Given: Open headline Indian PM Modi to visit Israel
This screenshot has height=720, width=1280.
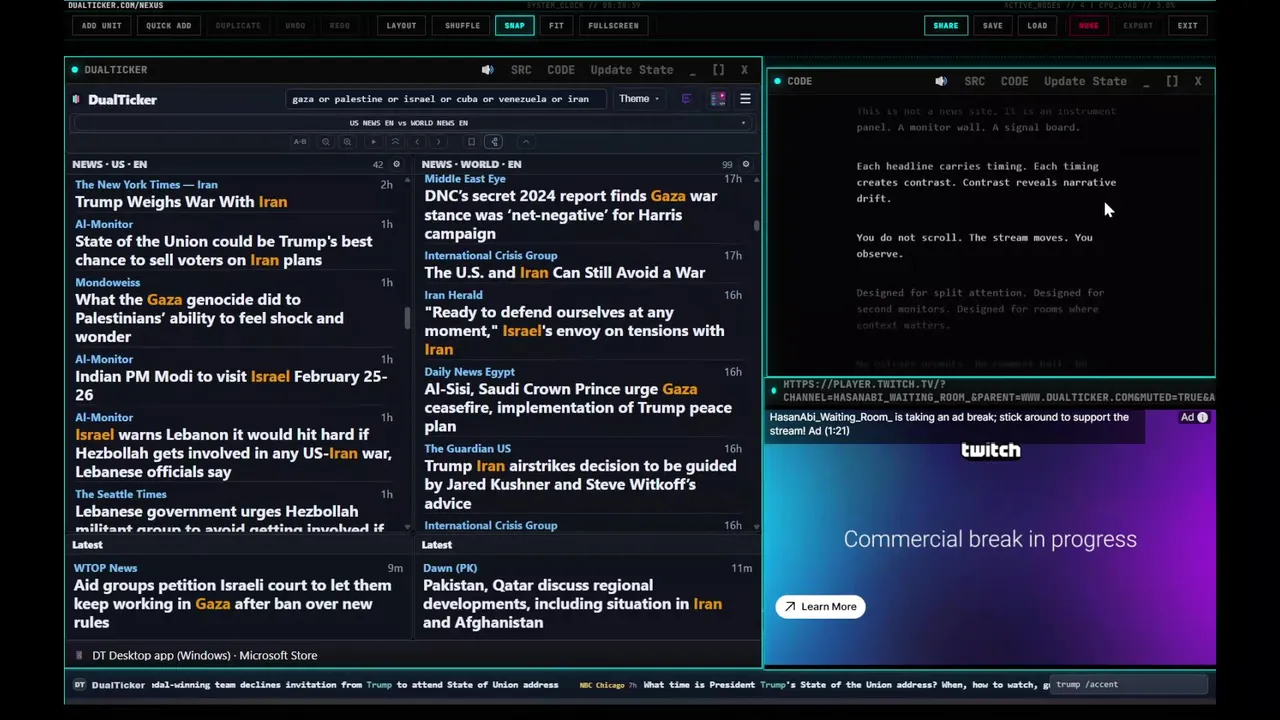Looking at the screenshot, I should click(231, 386).
